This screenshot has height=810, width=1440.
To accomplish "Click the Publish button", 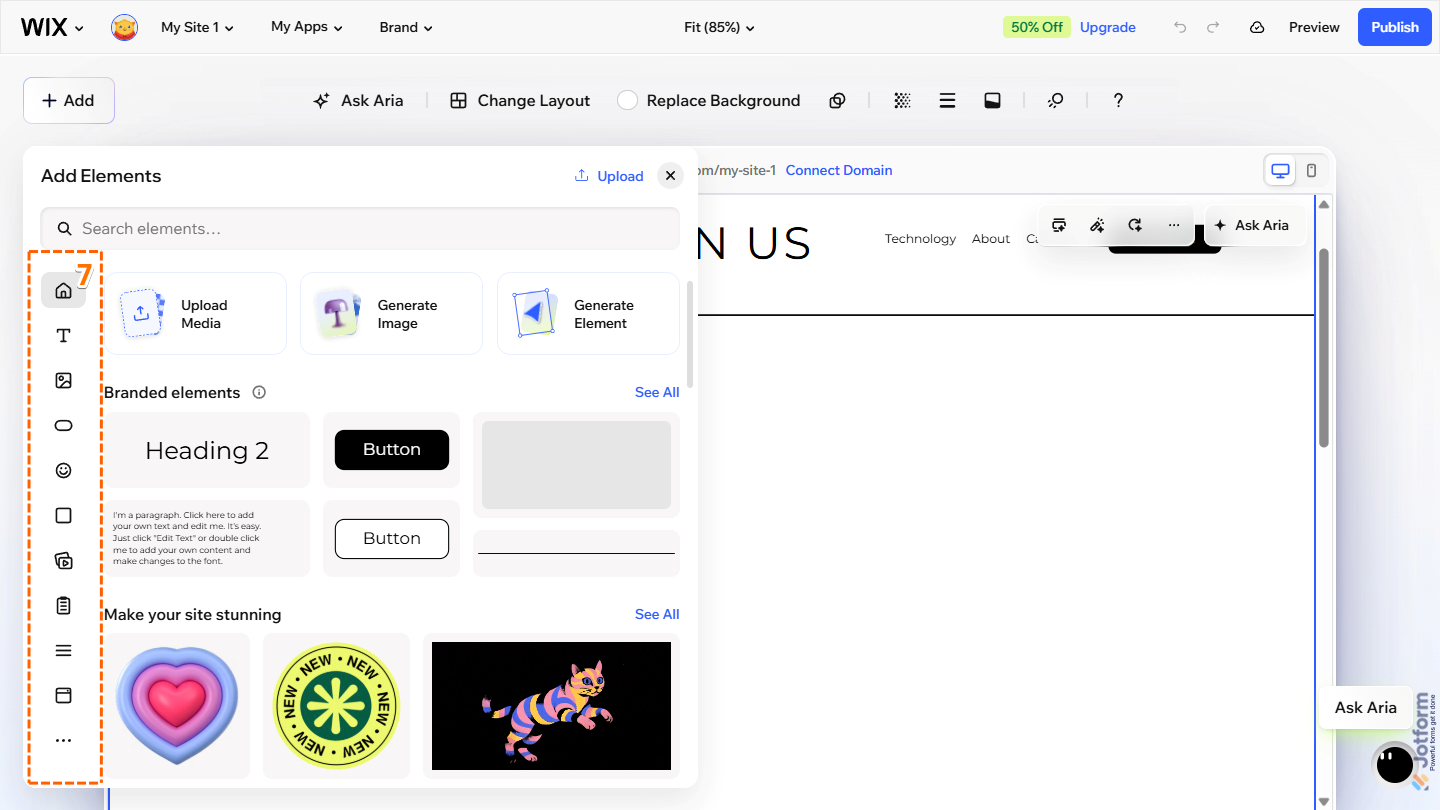I will (x=1394, y=27).
